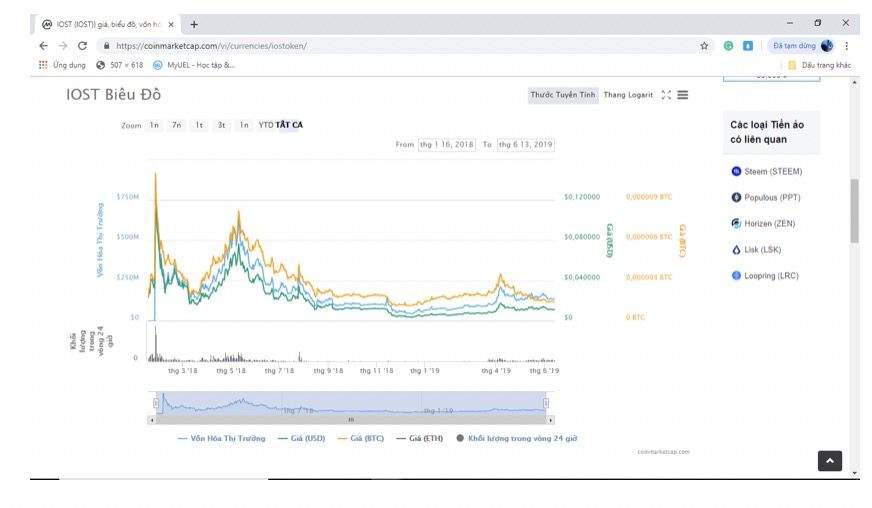Open the Đã tạm dừng profile button

801,46
